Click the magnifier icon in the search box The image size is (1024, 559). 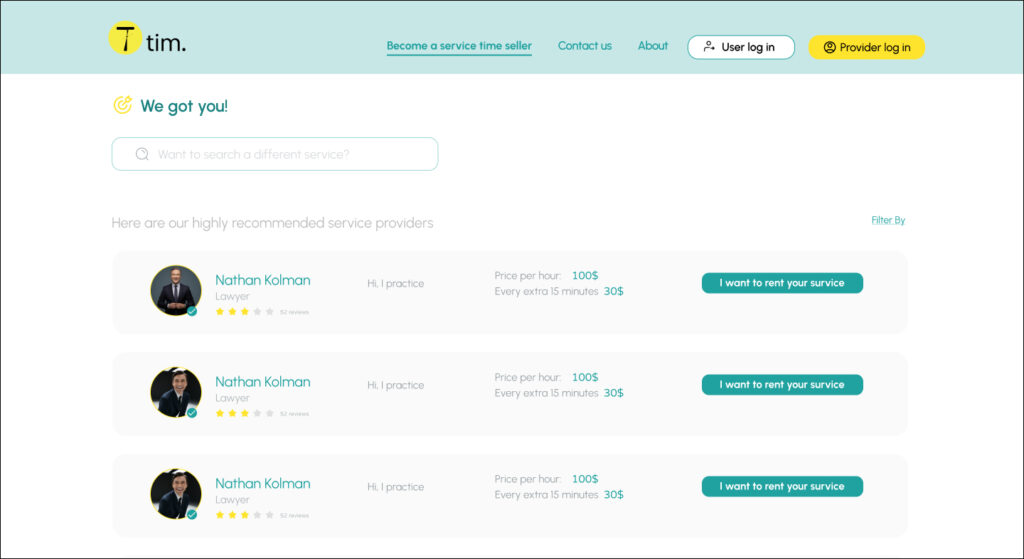(x=142, y=154)
